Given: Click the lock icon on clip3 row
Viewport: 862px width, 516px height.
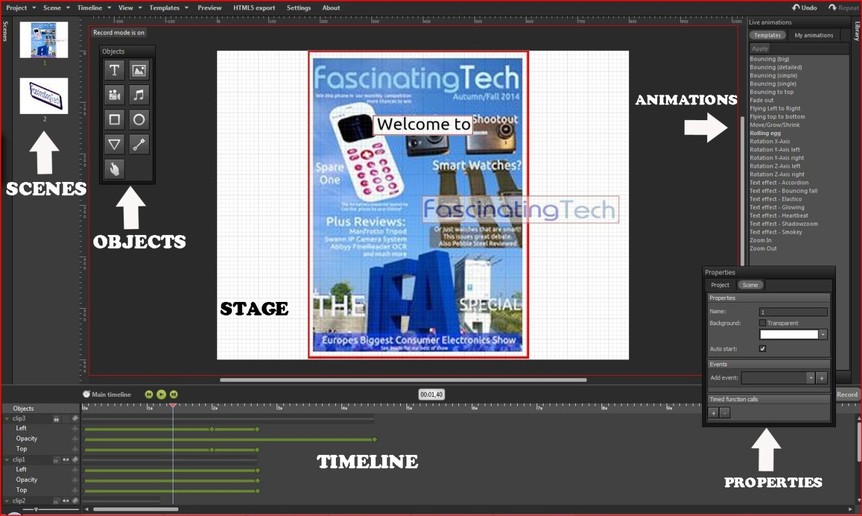Looking at the screenshot, I should (56, 419).
